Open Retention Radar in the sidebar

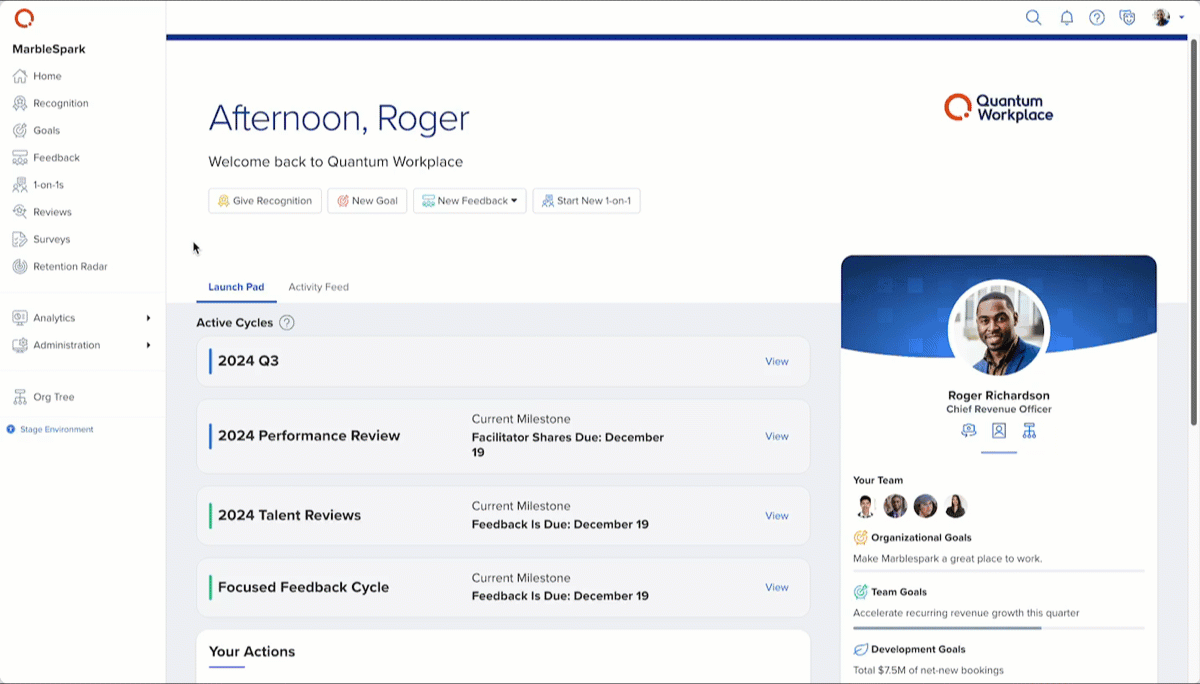tap(69, 266)
